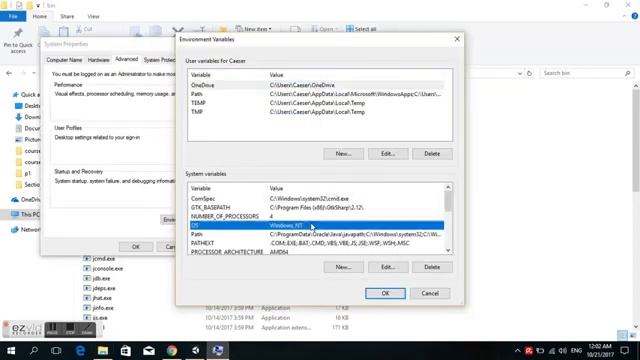Click Pin to Quick access in ribbon

click(x=18, y=41)
